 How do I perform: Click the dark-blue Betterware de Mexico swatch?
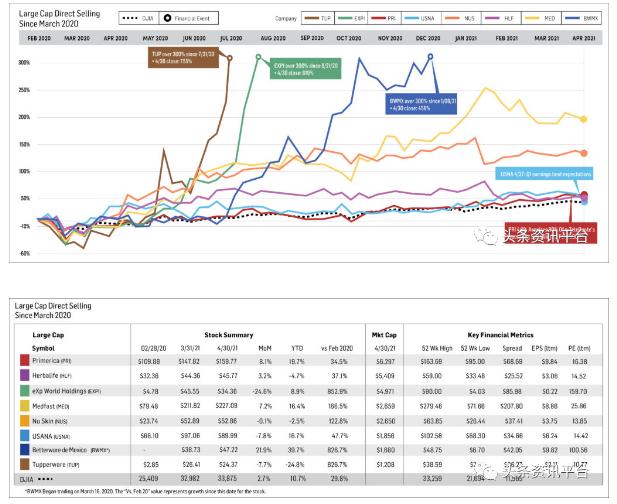click(24, 450)
